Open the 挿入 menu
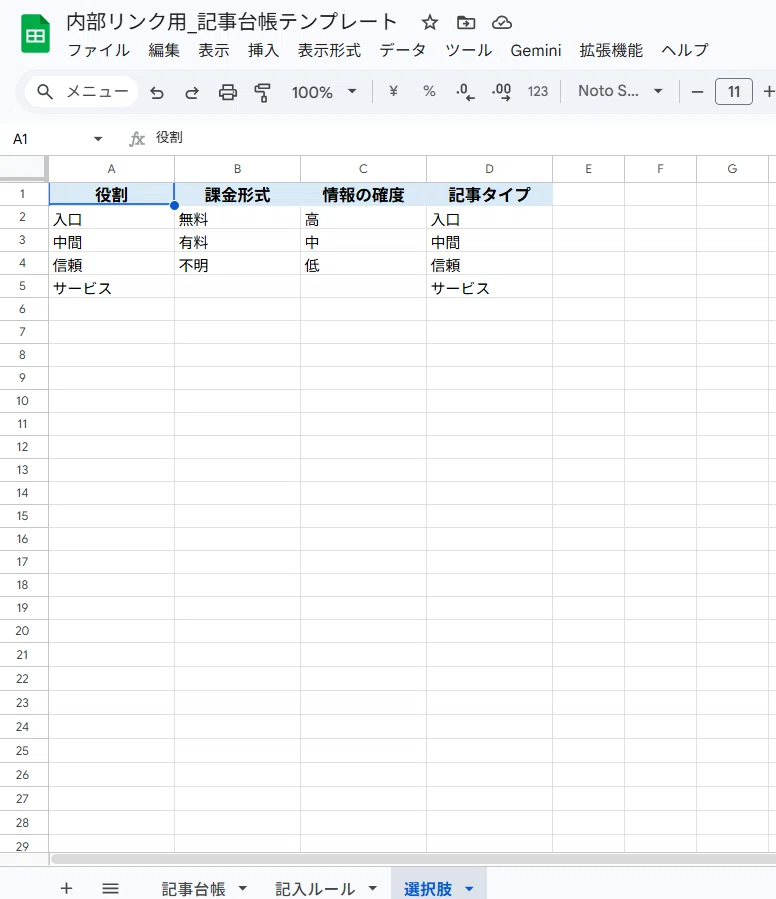Image resolution: width=776 pixels, height=899 pixels. (x=264, y=50)
